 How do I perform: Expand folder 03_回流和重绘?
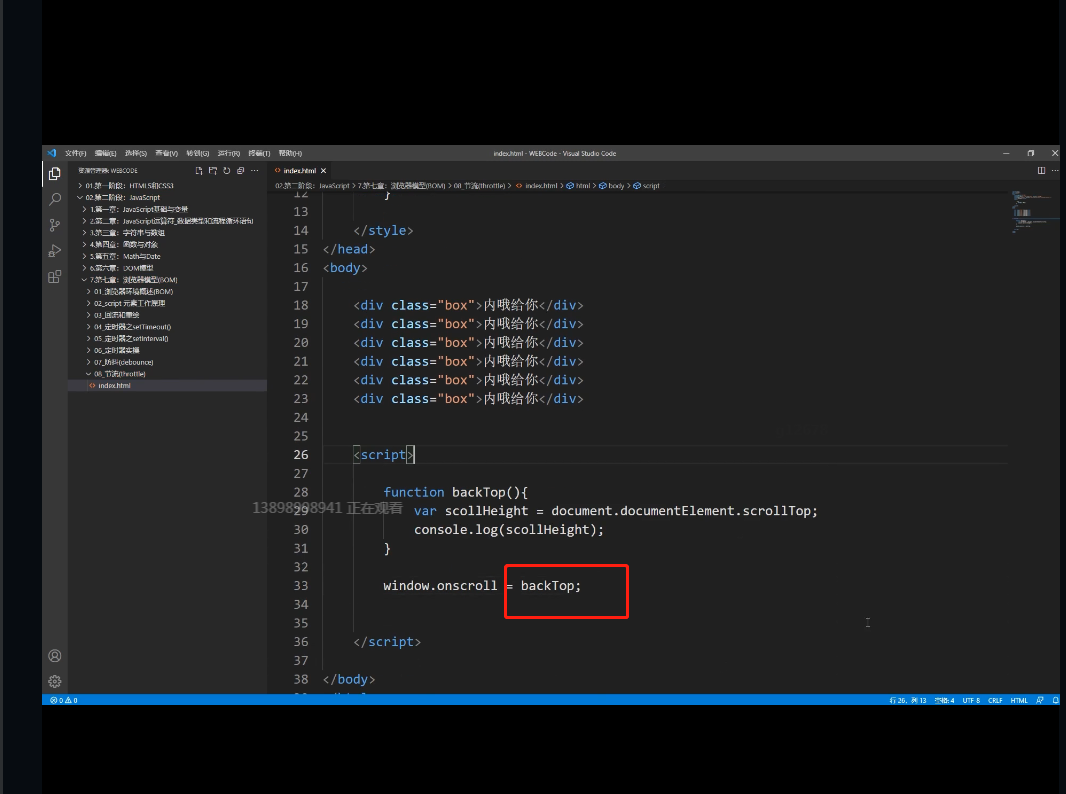[x=167, y=315]
